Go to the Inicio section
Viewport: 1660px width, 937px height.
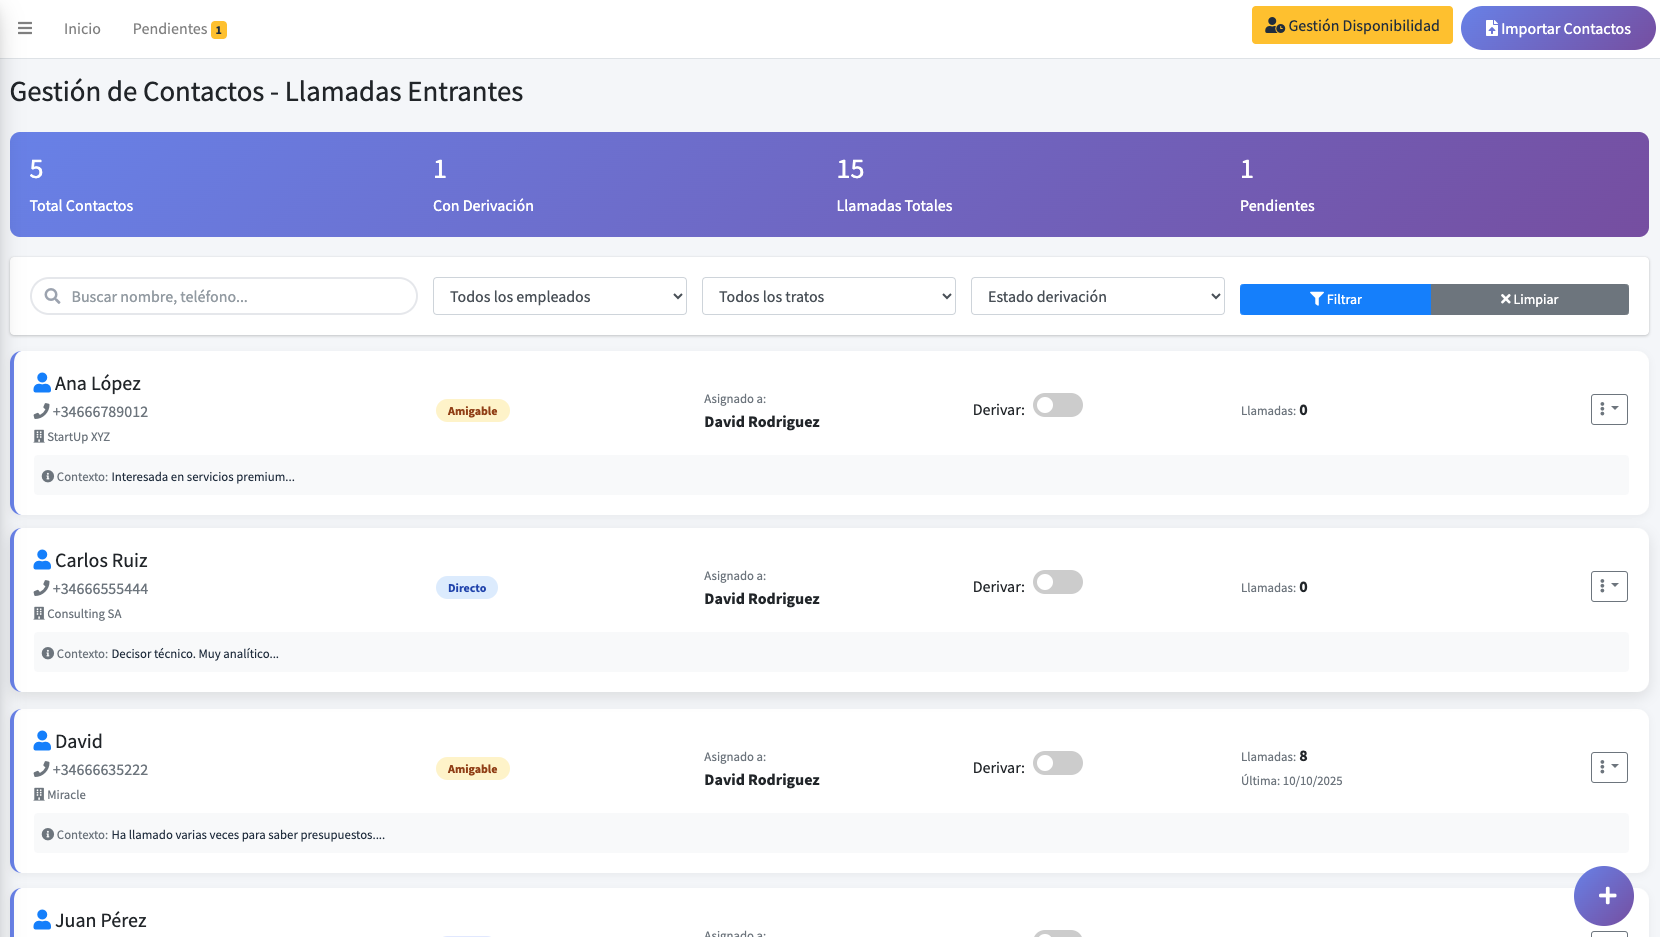coord(82,28)
